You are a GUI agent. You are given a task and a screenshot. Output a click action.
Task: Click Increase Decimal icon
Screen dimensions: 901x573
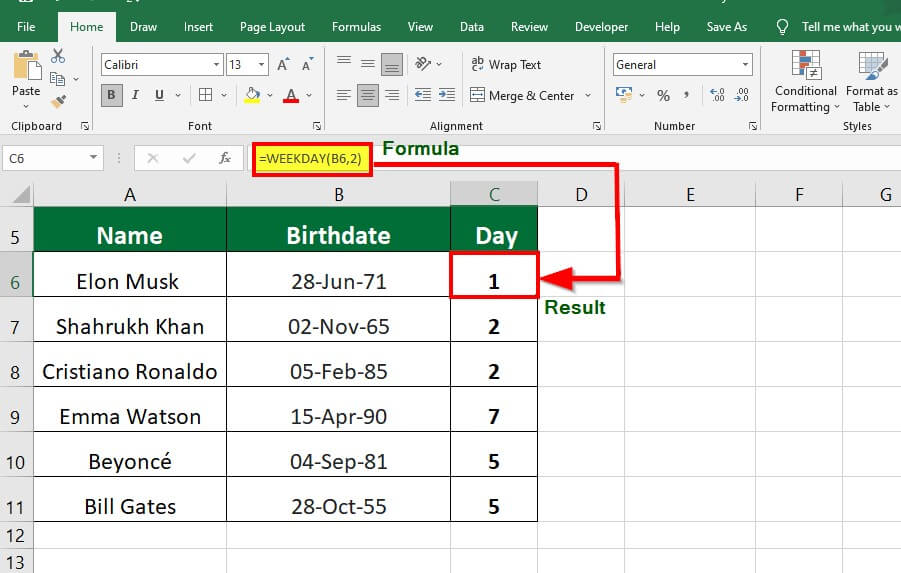click(717, 95)
